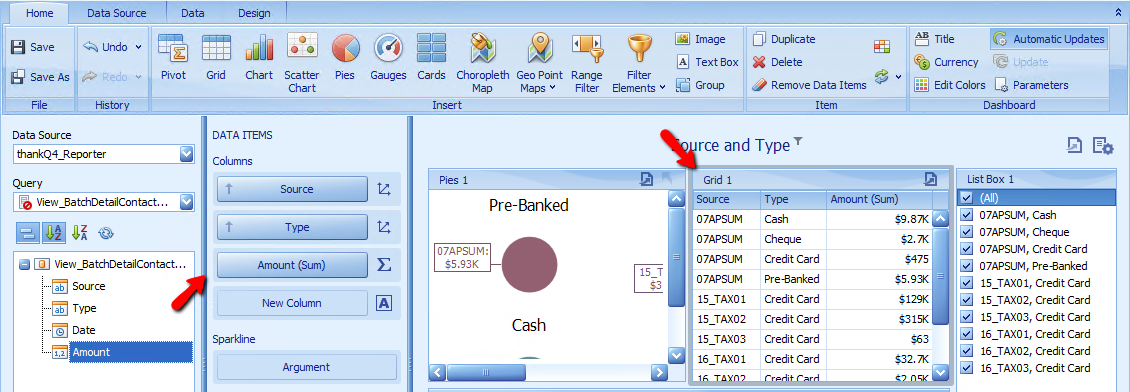This screenshot has height=392, width=1130.
Task: Open the Data Source ribbon tab
Action: click(x=117, y=13)
